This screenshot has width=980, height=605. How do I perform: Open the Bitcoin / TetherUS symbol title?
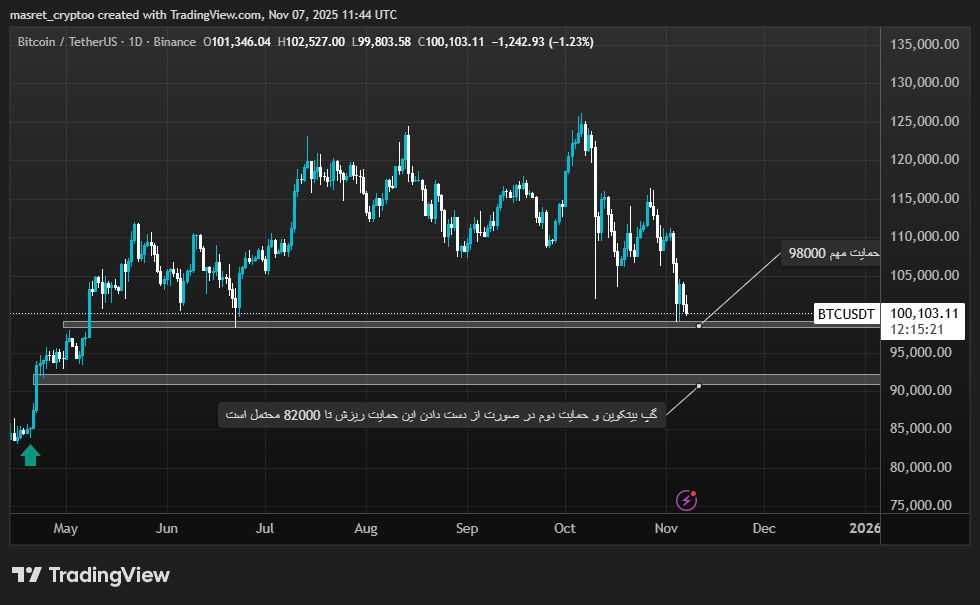(66, 42)
